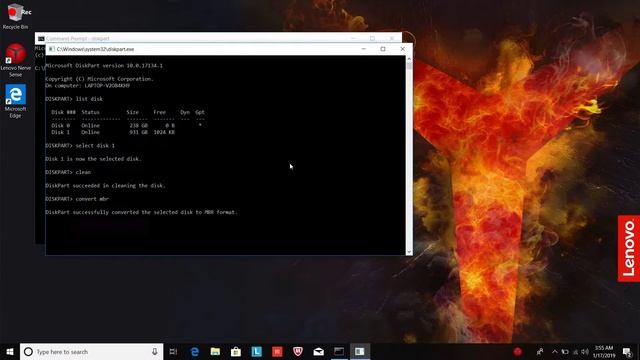Click the 'successfully converted' message line

(x=141, y=212)
